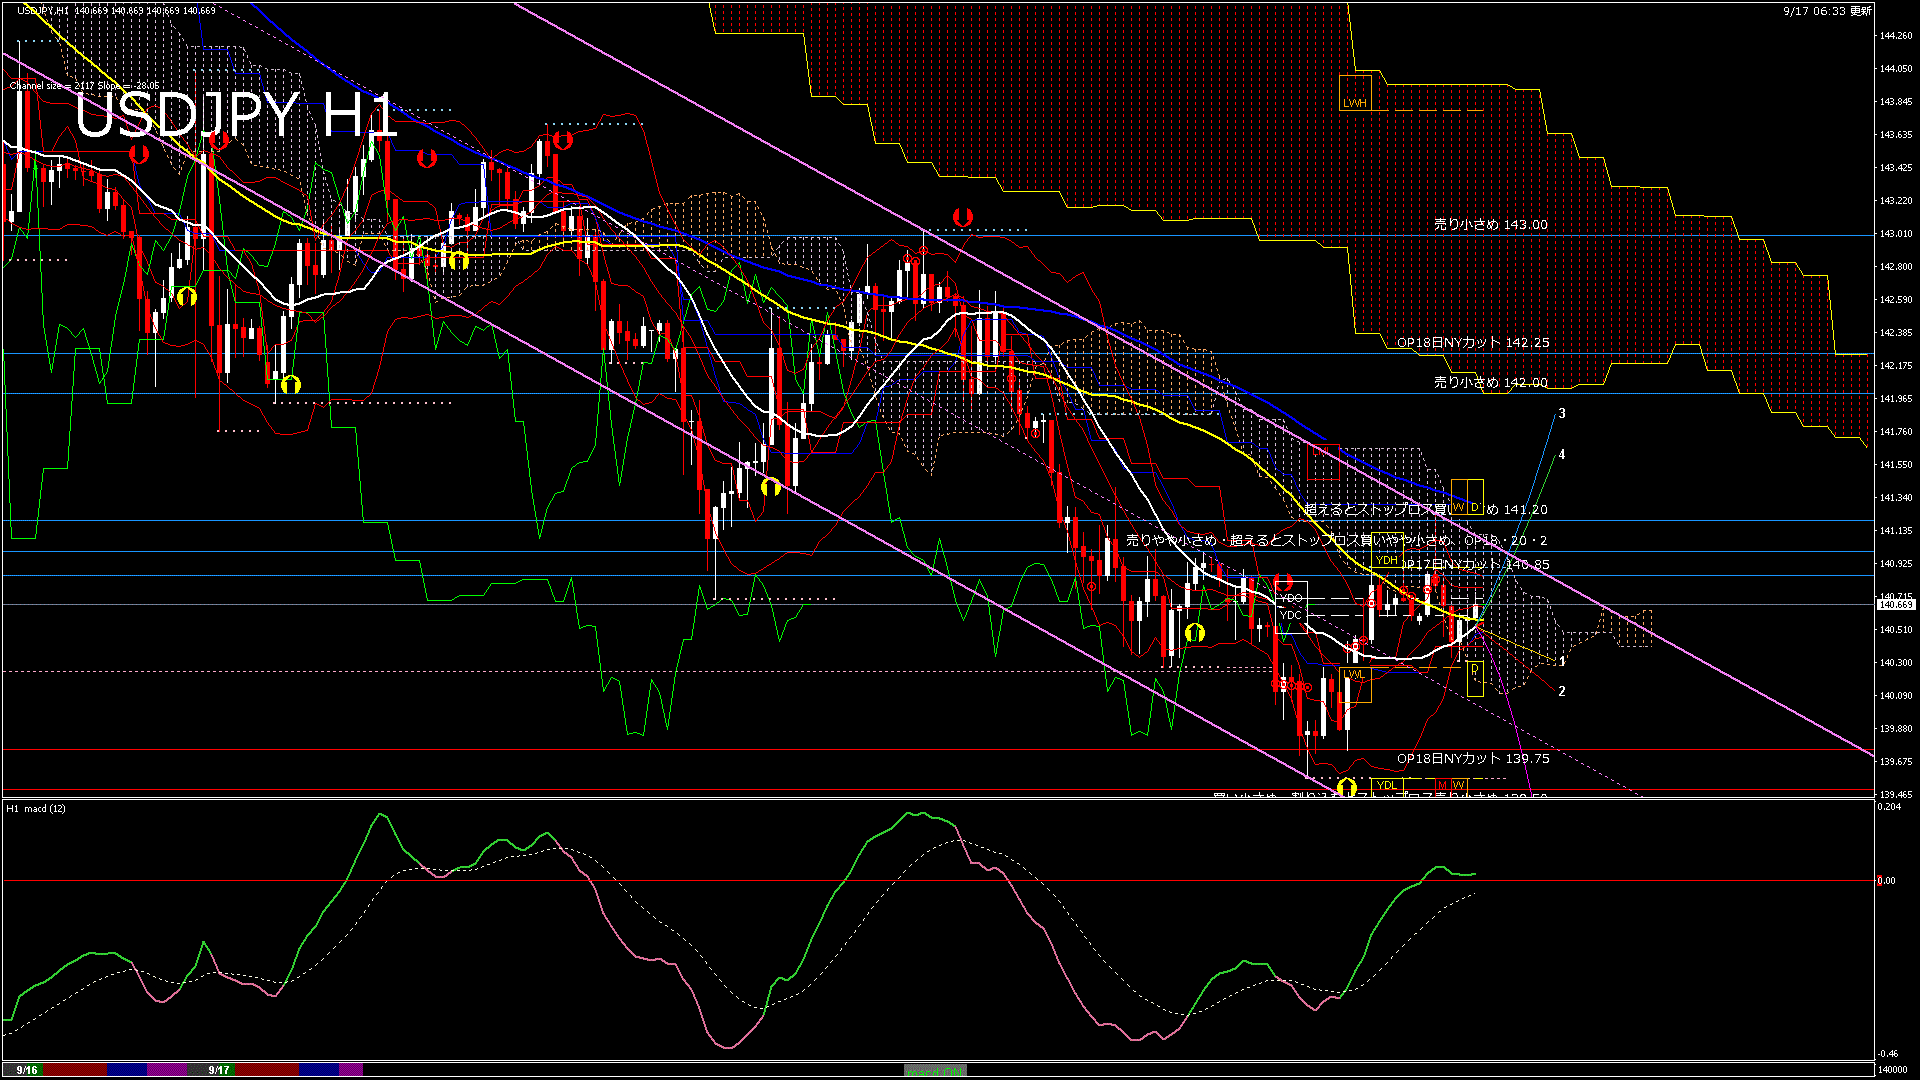The height and width of the screenshot is (1080, 1920).
Task: Click current price tag 140.669 on axis
Action: point(1895,605)
